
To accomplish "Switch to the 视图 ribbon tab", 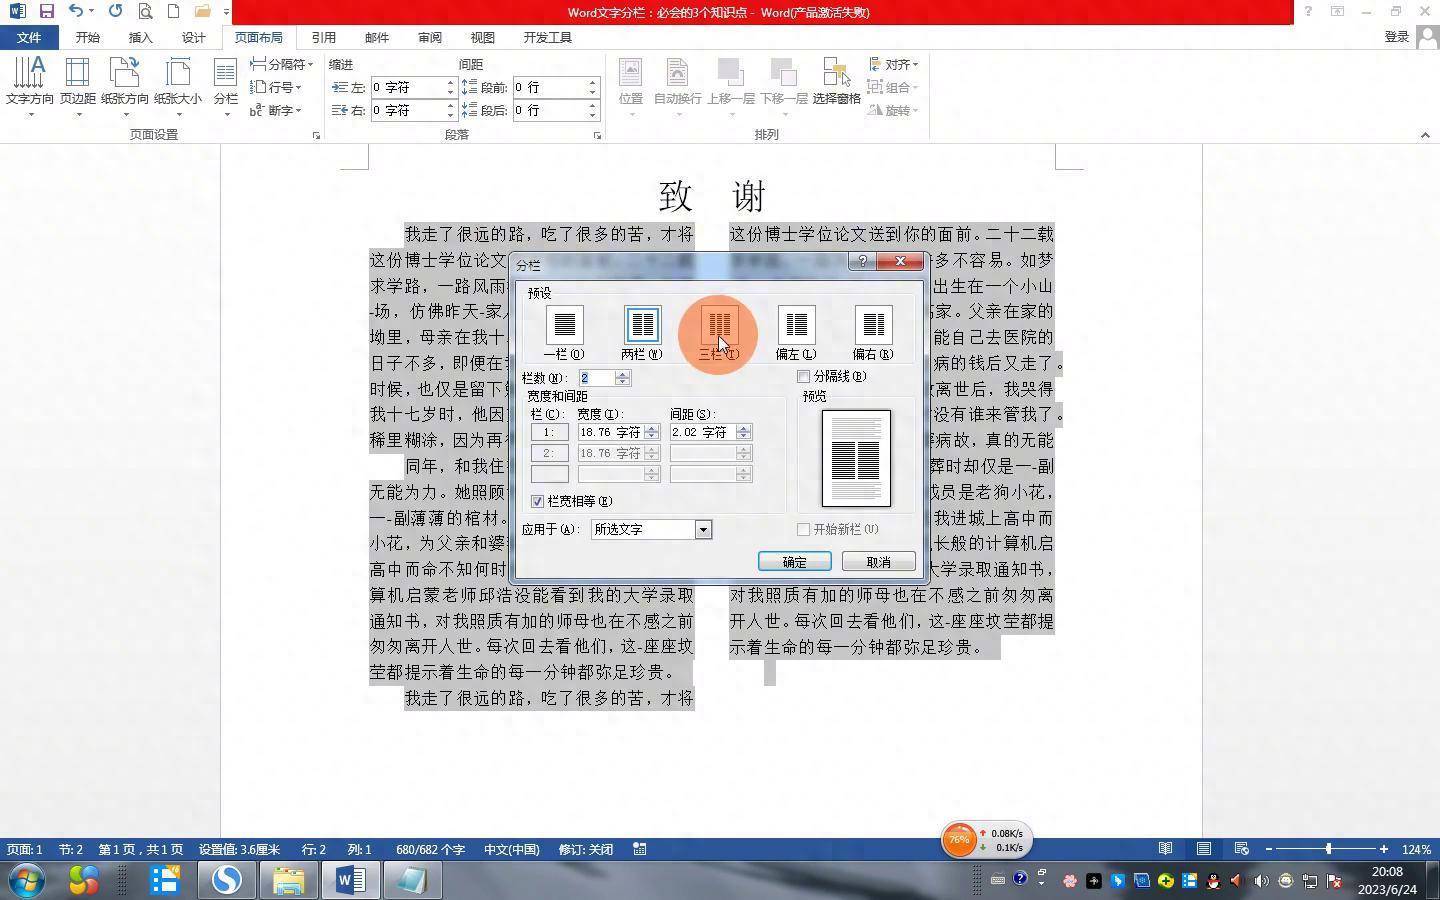I will click(482, 37).
